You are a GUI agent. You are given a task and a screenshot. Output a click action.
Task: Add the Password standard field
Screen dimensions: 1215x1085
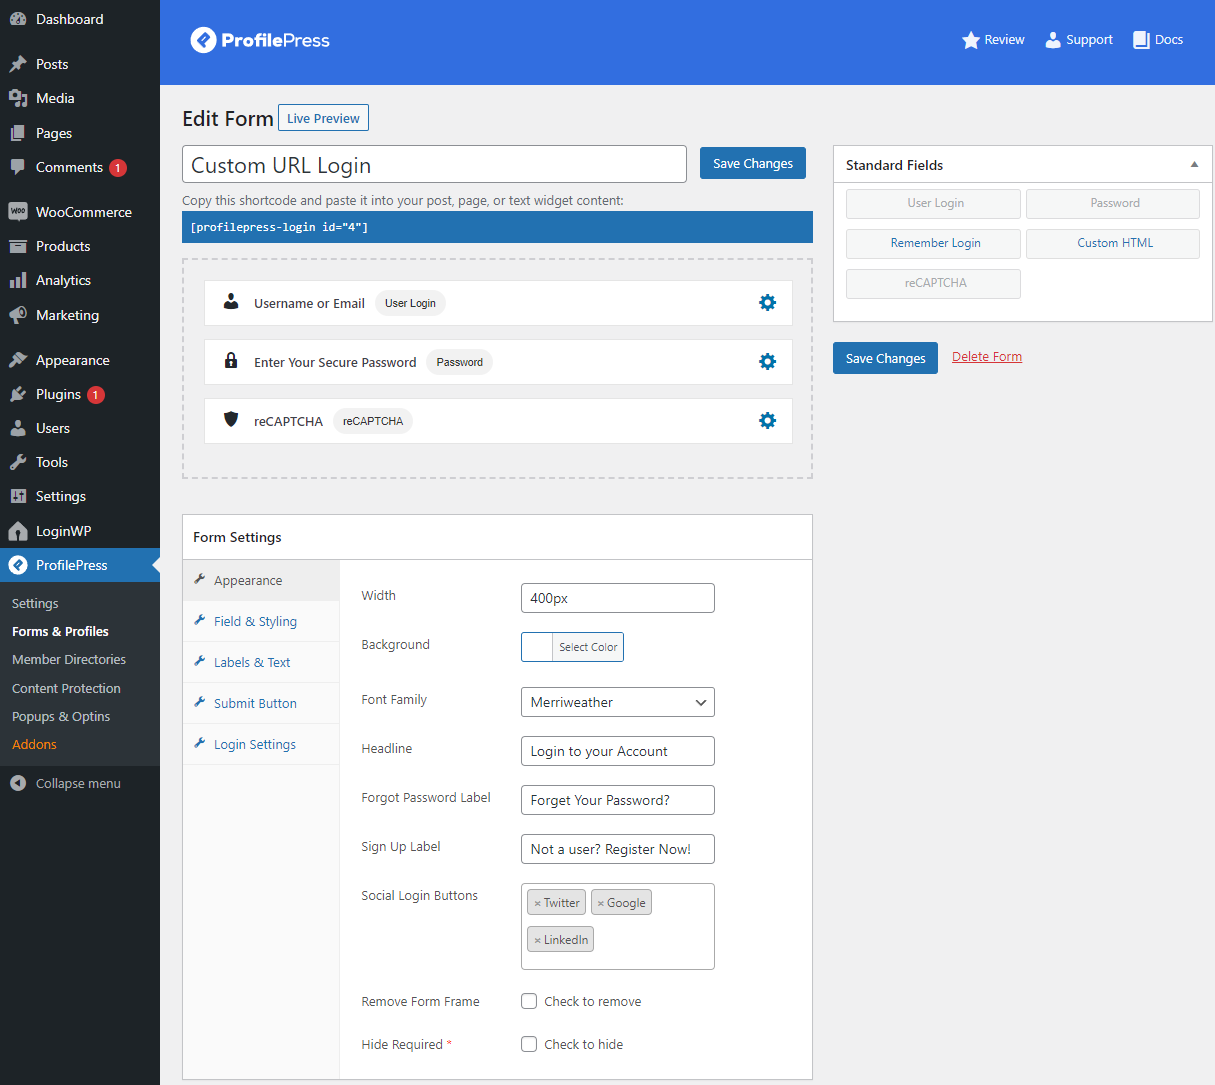click(x=1113, y=203)
